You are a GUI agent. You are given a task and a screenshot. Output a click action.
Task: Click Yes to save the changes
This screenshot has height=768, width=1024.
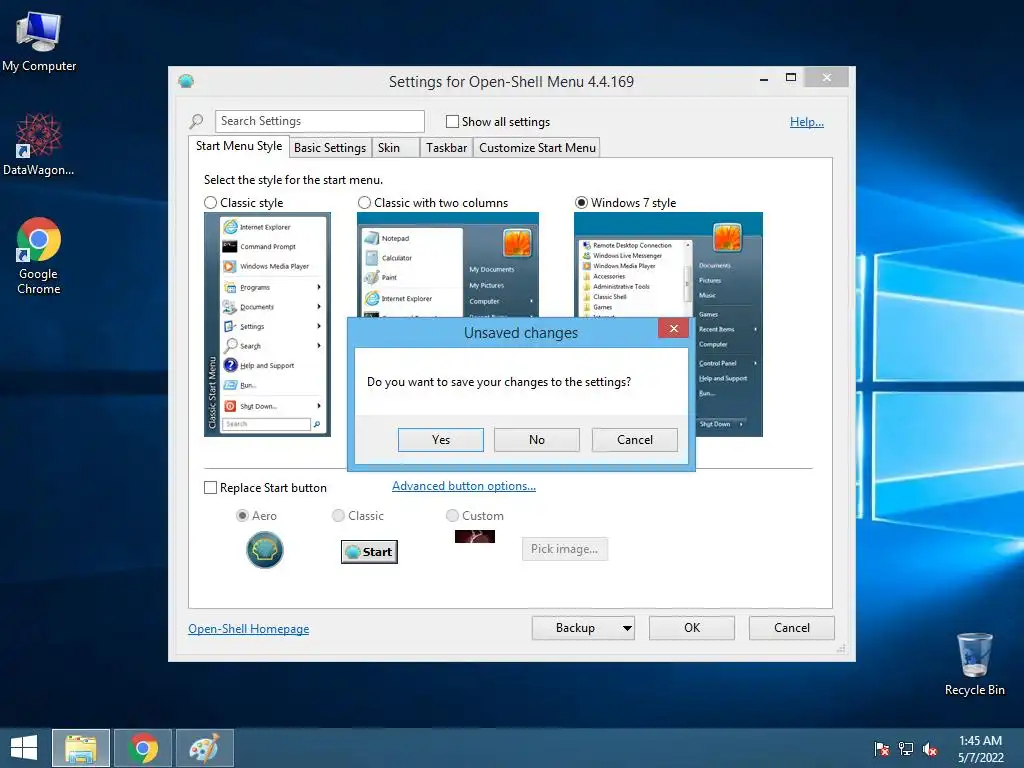441,440
